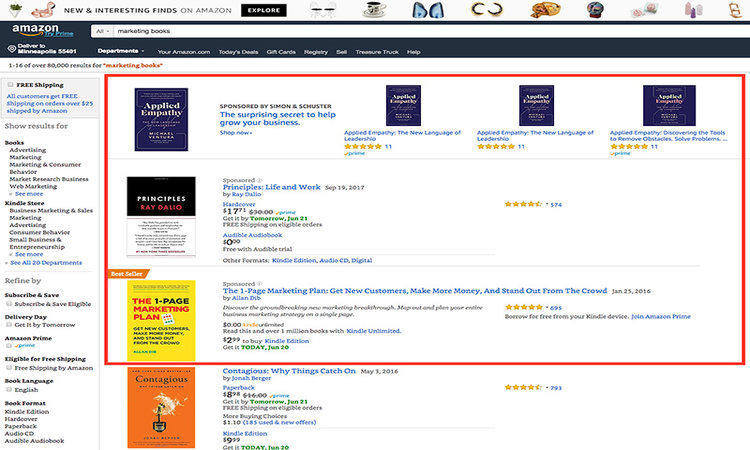The image size is (750, 450).
Task: Open Contagious book cover image
Action: tap(161, 407)
